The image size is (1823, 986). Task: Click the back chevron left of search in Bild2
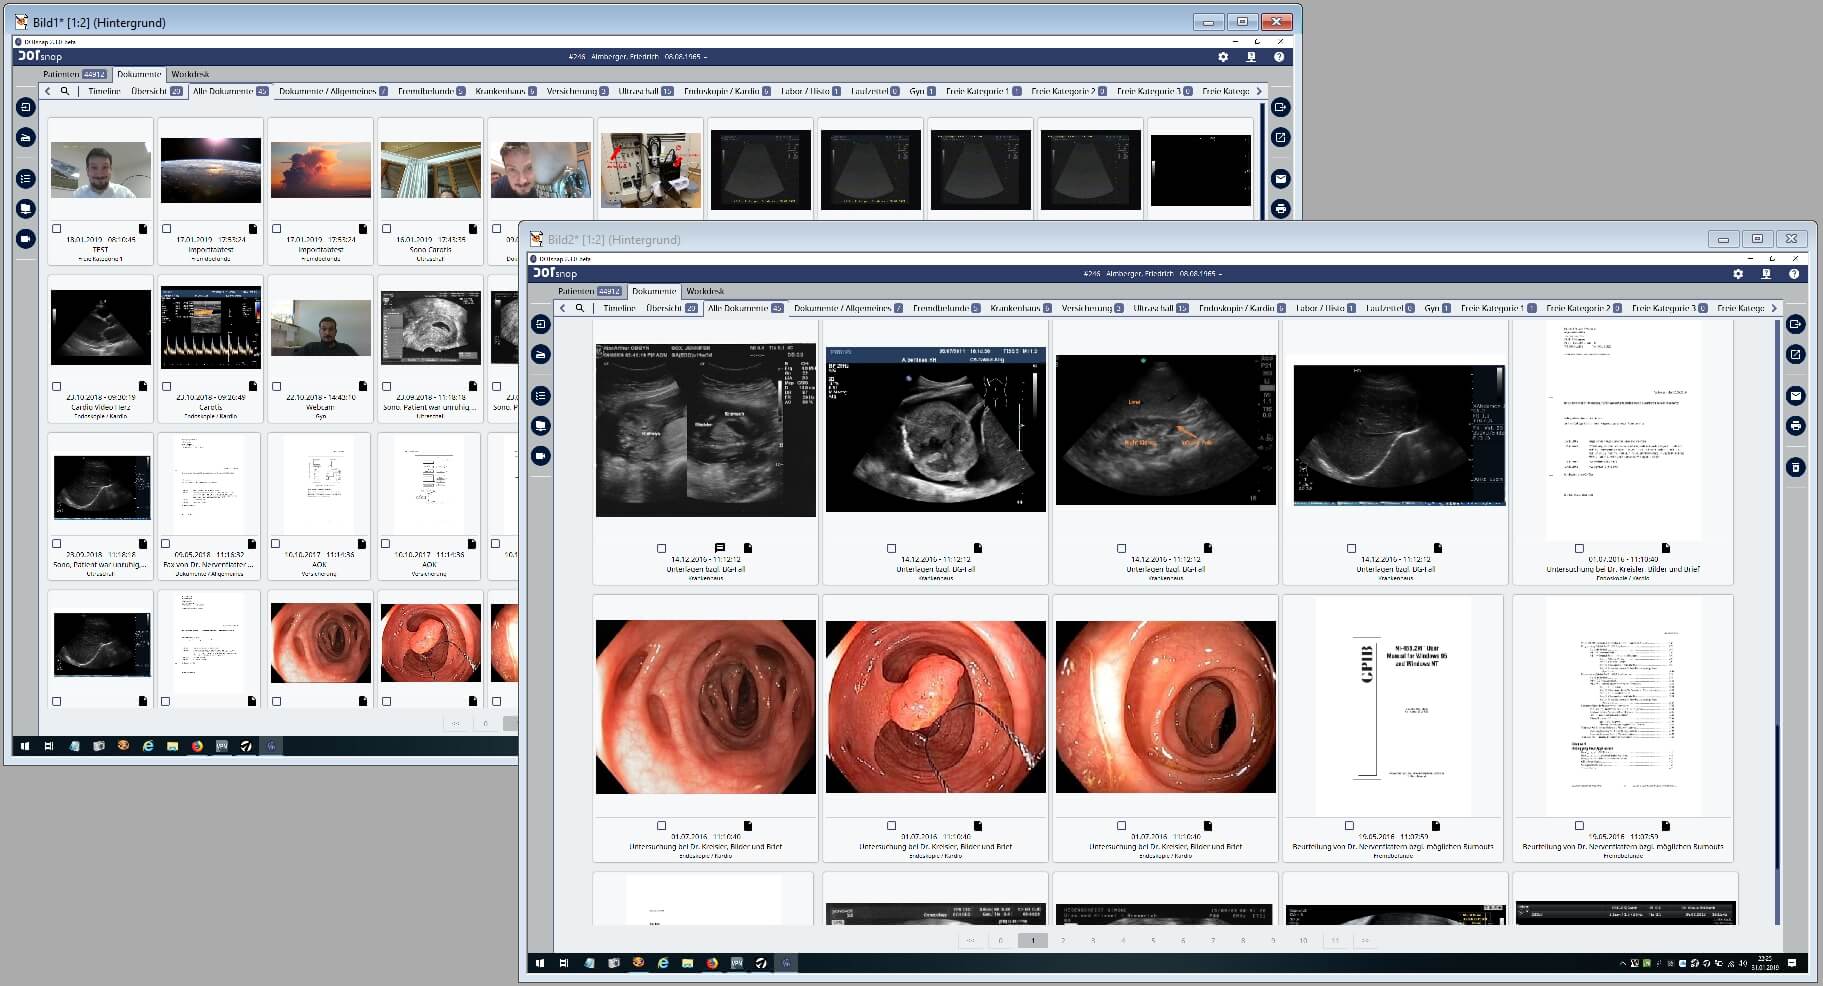point(563,308)
